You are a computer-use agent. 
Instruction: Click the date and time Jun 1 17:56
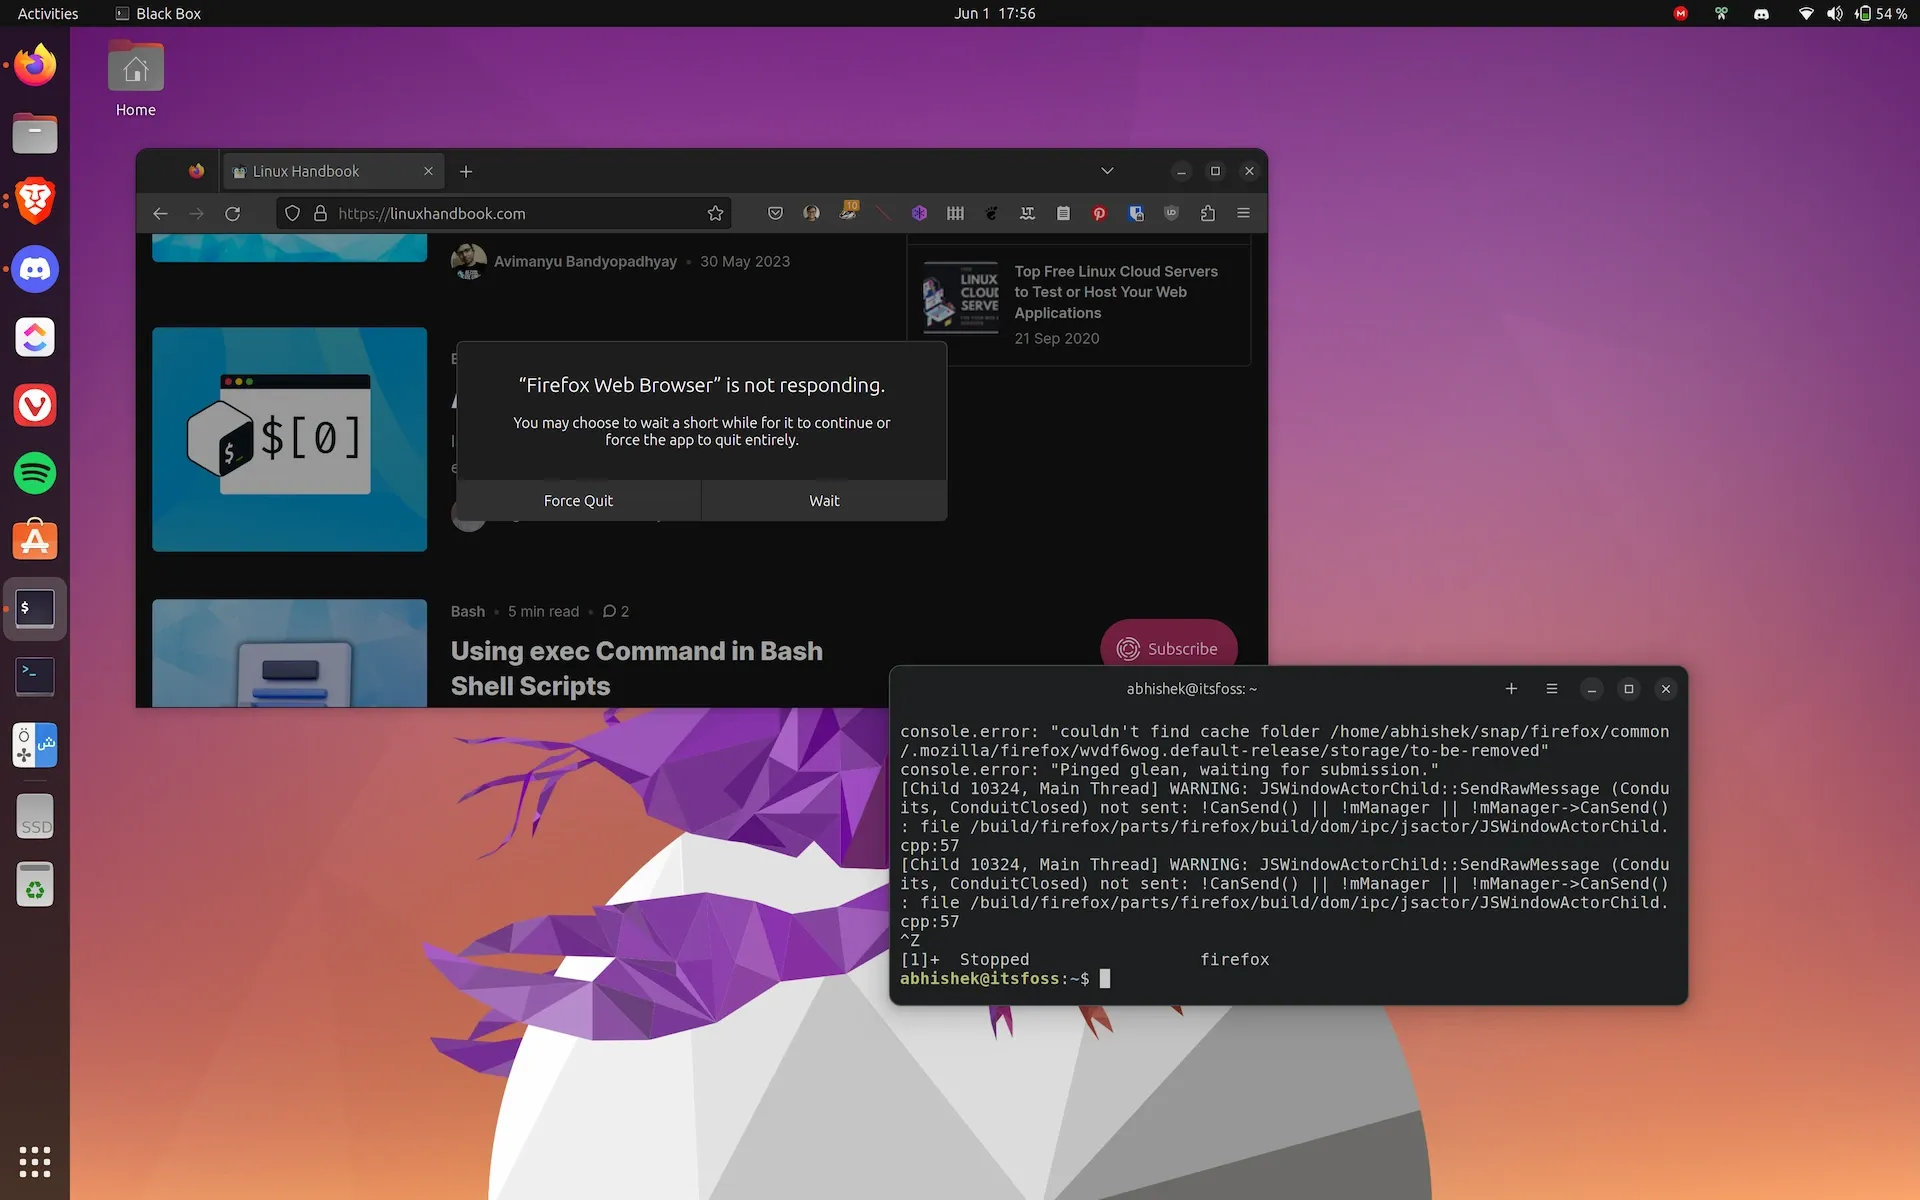995,13
